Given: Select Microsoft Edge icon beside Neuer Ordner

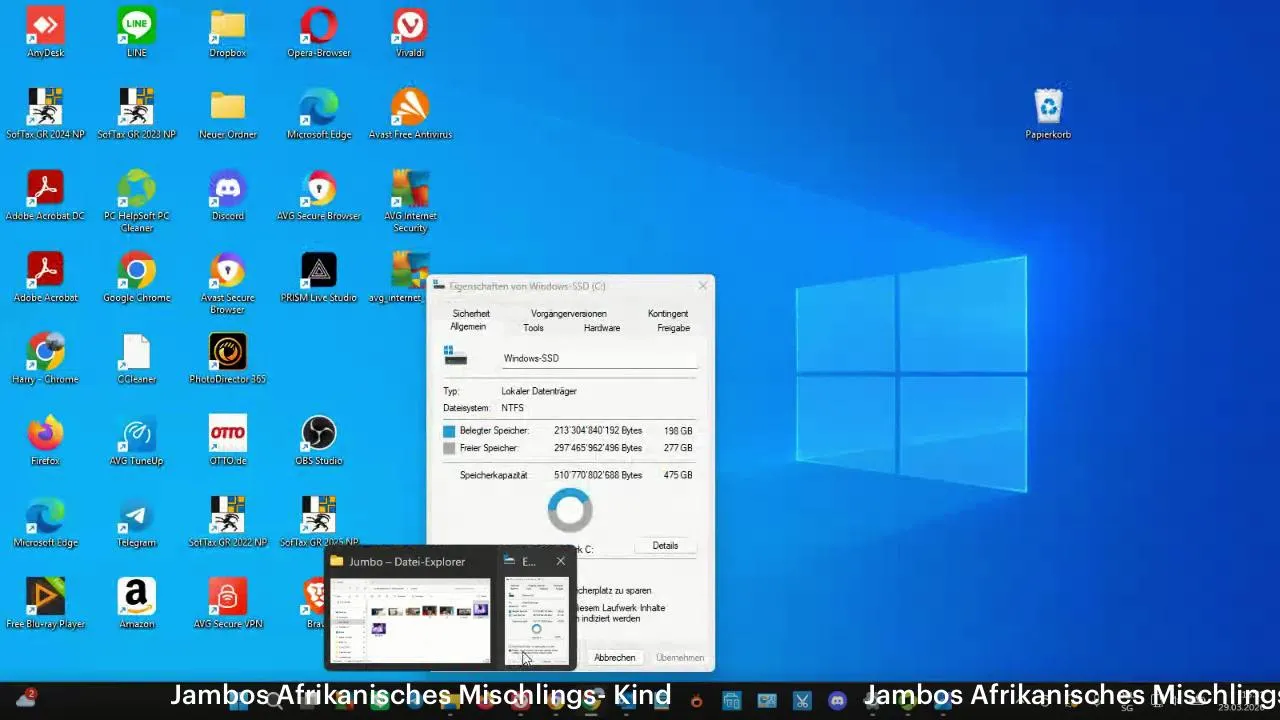Looking at the screenshot, I should (319, 113).
